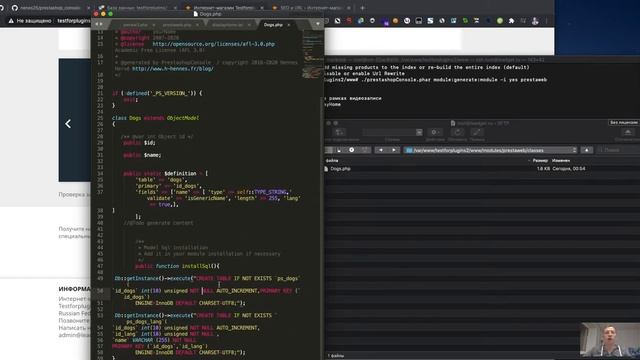The image size is (640, 360).
Task: Open Chrome profile avatar
Action: [x=535, y=21]
